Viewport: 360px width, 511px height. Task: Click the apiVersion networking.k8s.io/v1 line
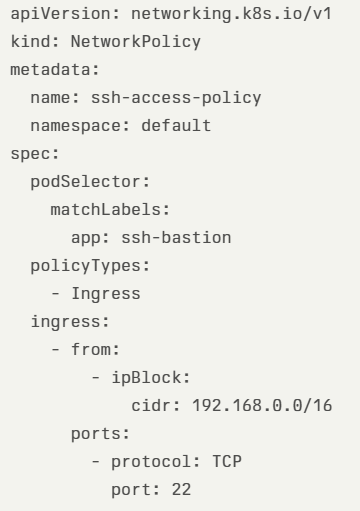click(171, 14)
